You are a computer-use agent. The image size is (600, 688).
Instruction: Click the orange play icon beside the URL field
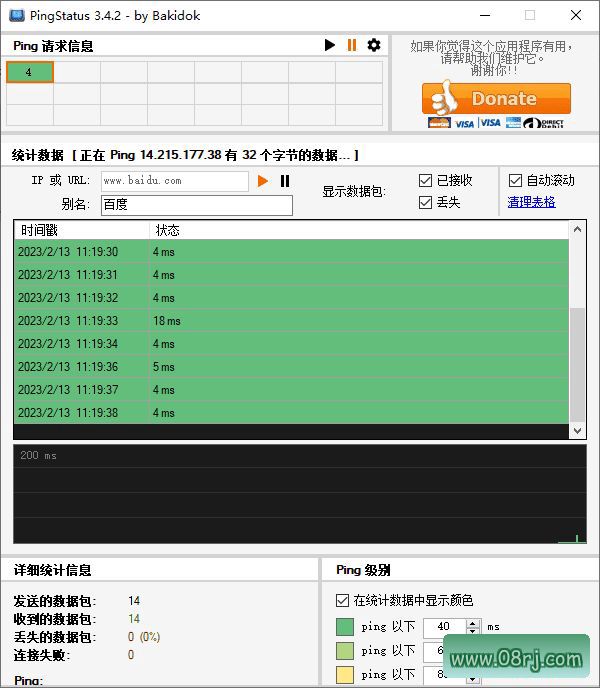(x=262, y=181)
